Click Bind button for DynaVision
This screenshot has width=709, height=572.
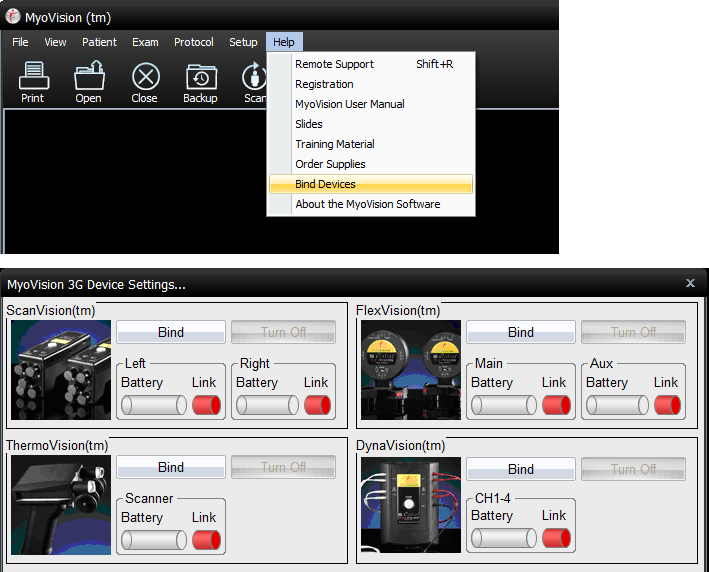point(521,469)
